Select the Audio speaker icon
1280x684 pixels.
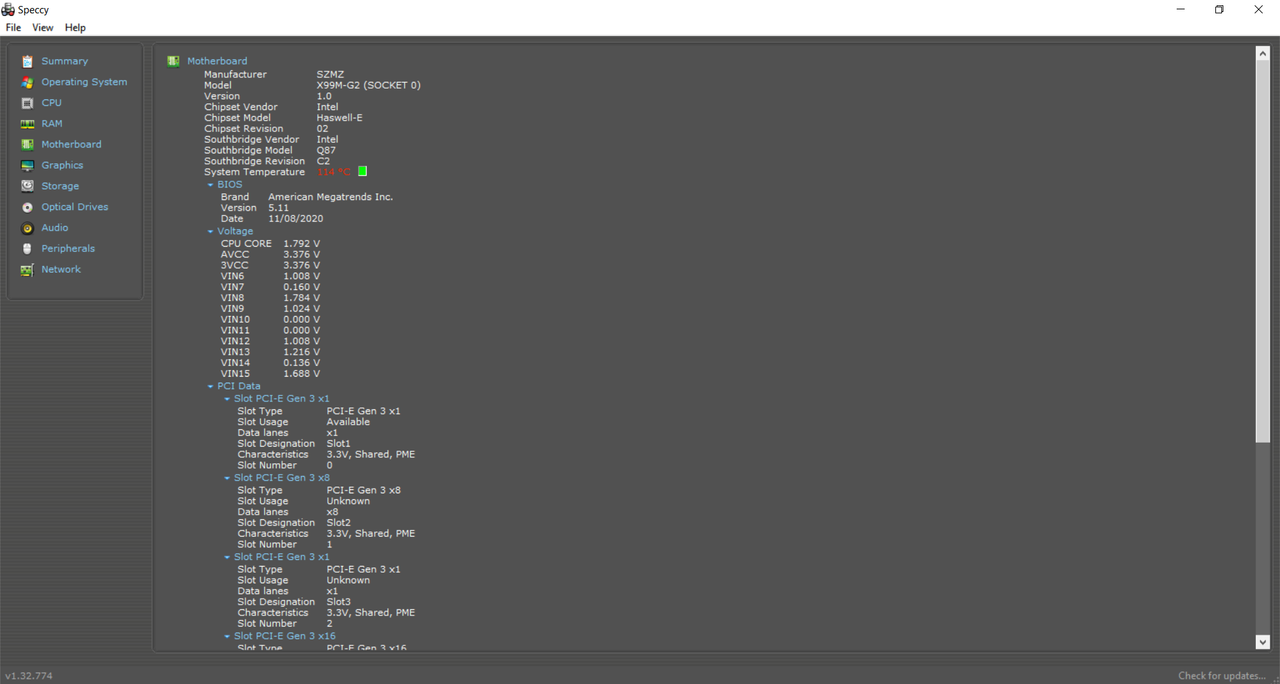(27, 228)
